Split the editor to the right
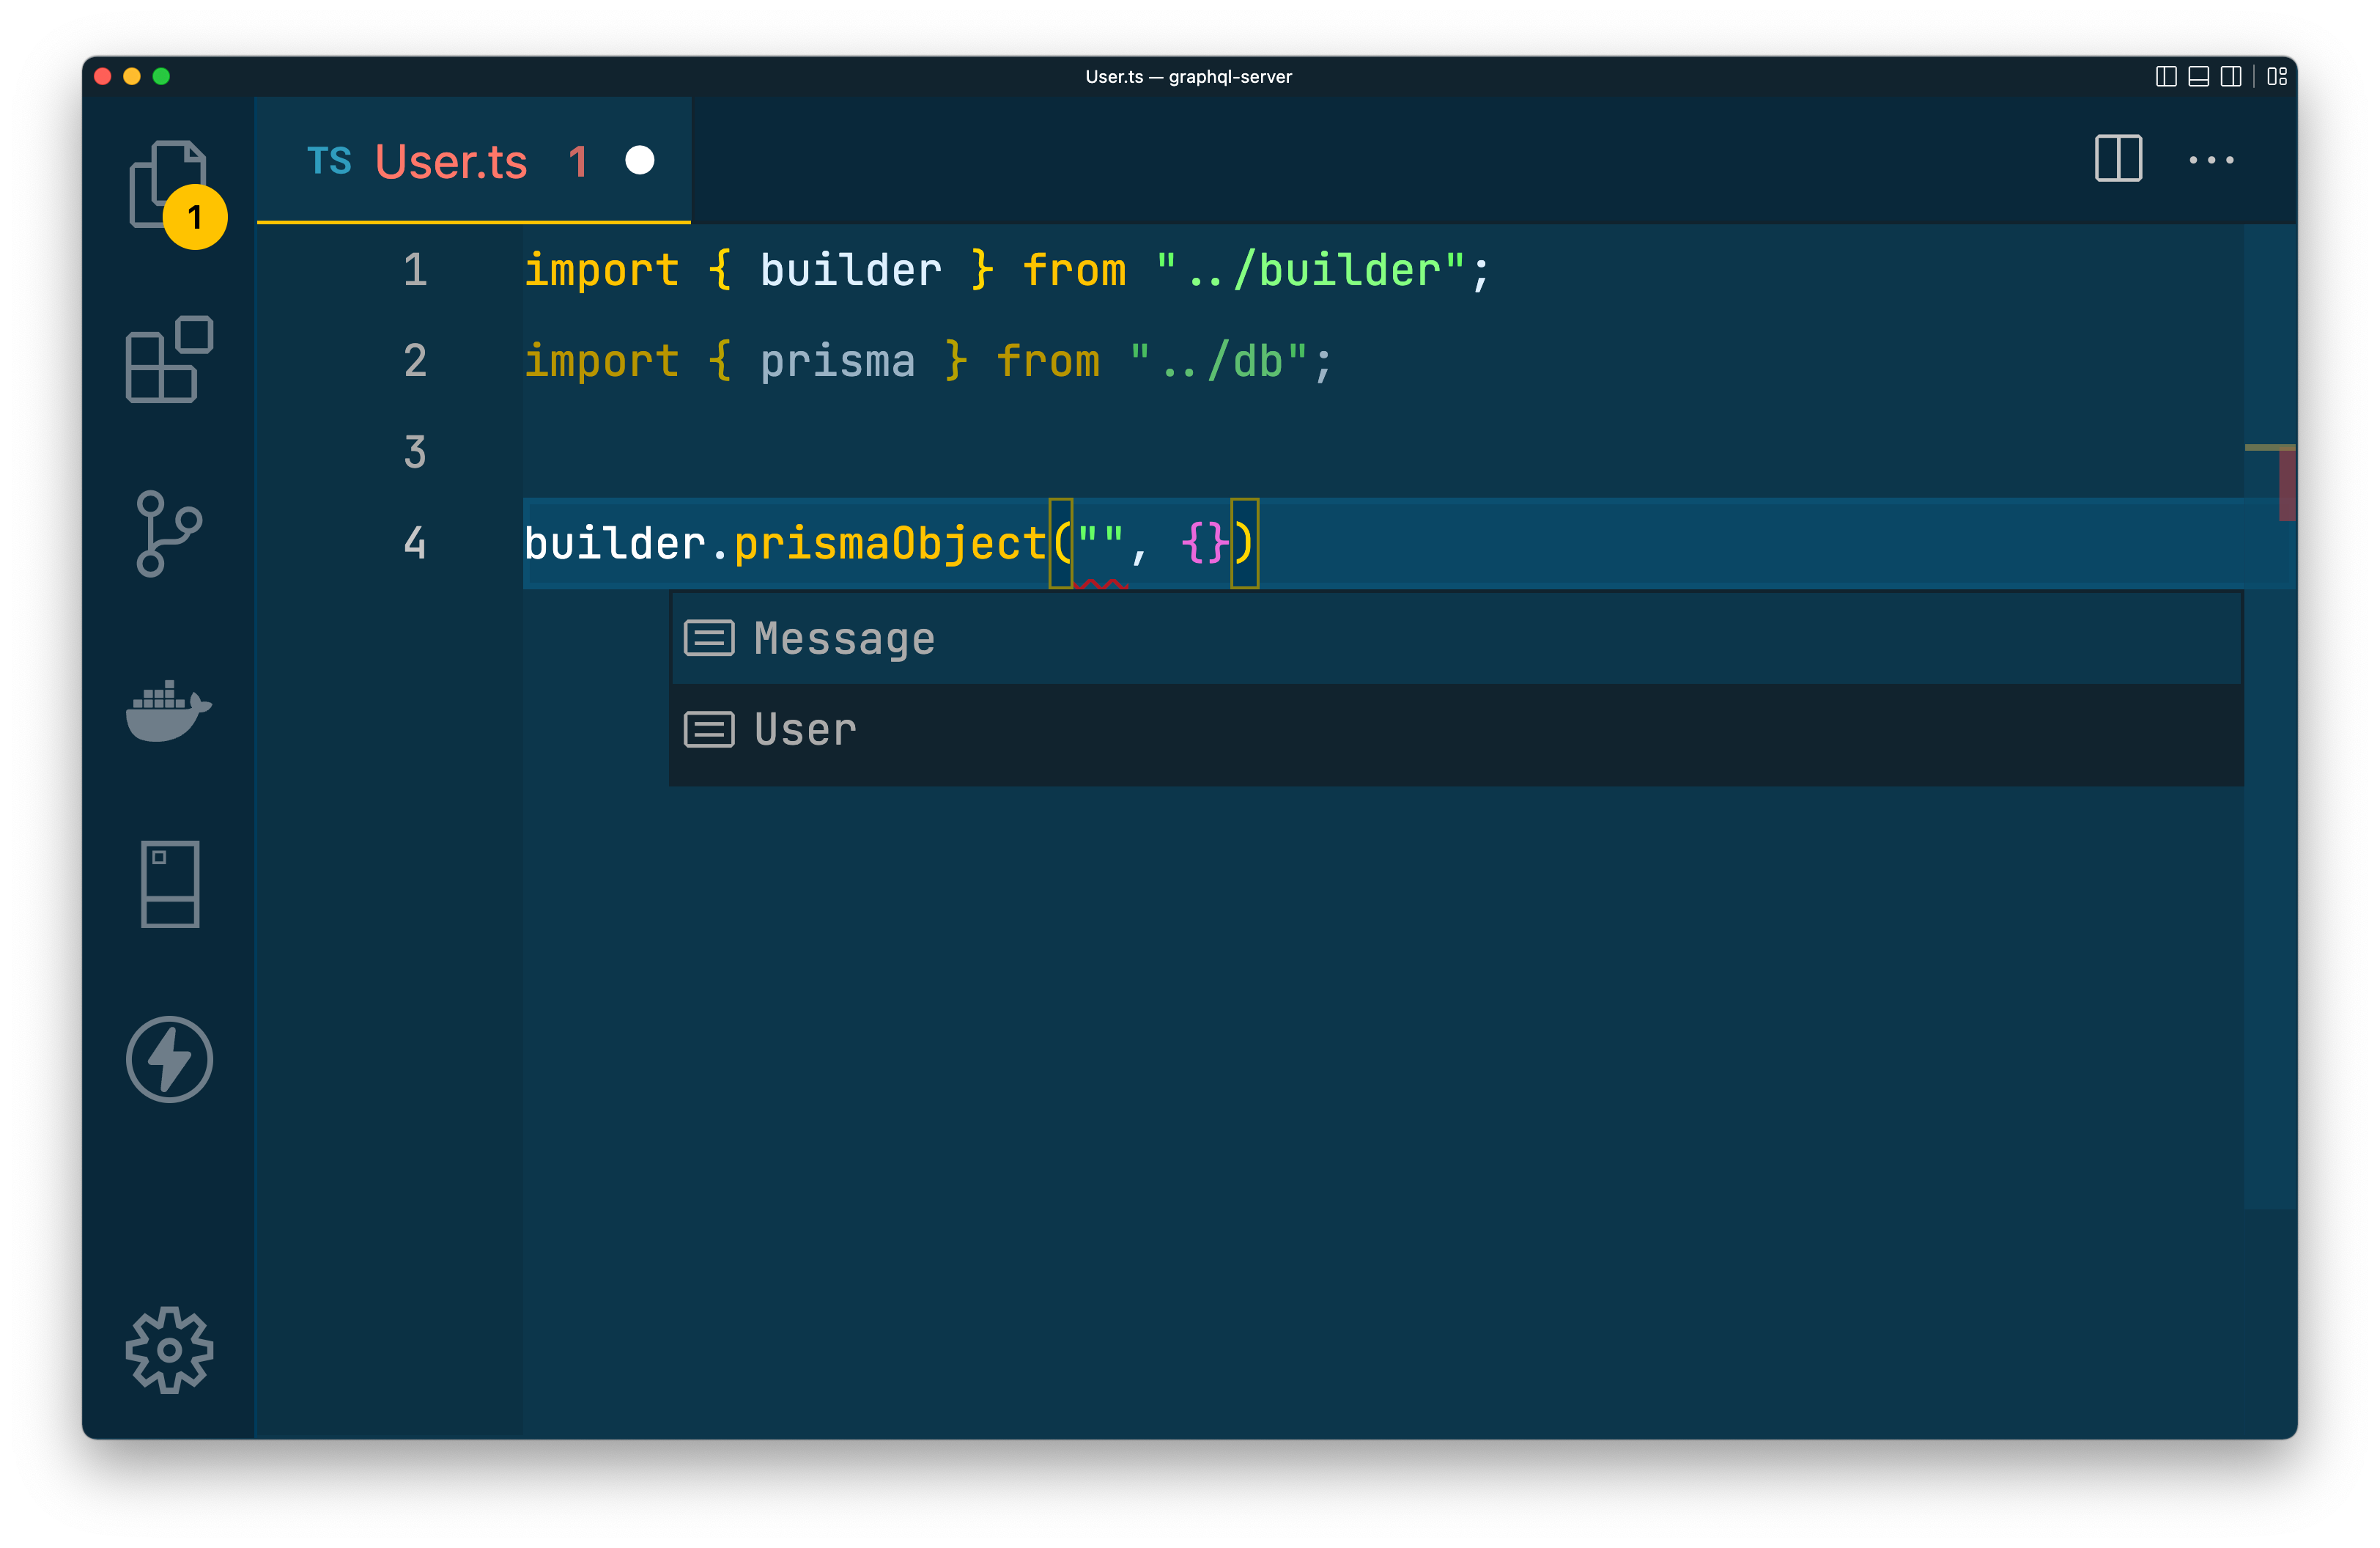Image resolution: width=2380 pixels, height=1548 pixels. click(x=2118, y=159)
